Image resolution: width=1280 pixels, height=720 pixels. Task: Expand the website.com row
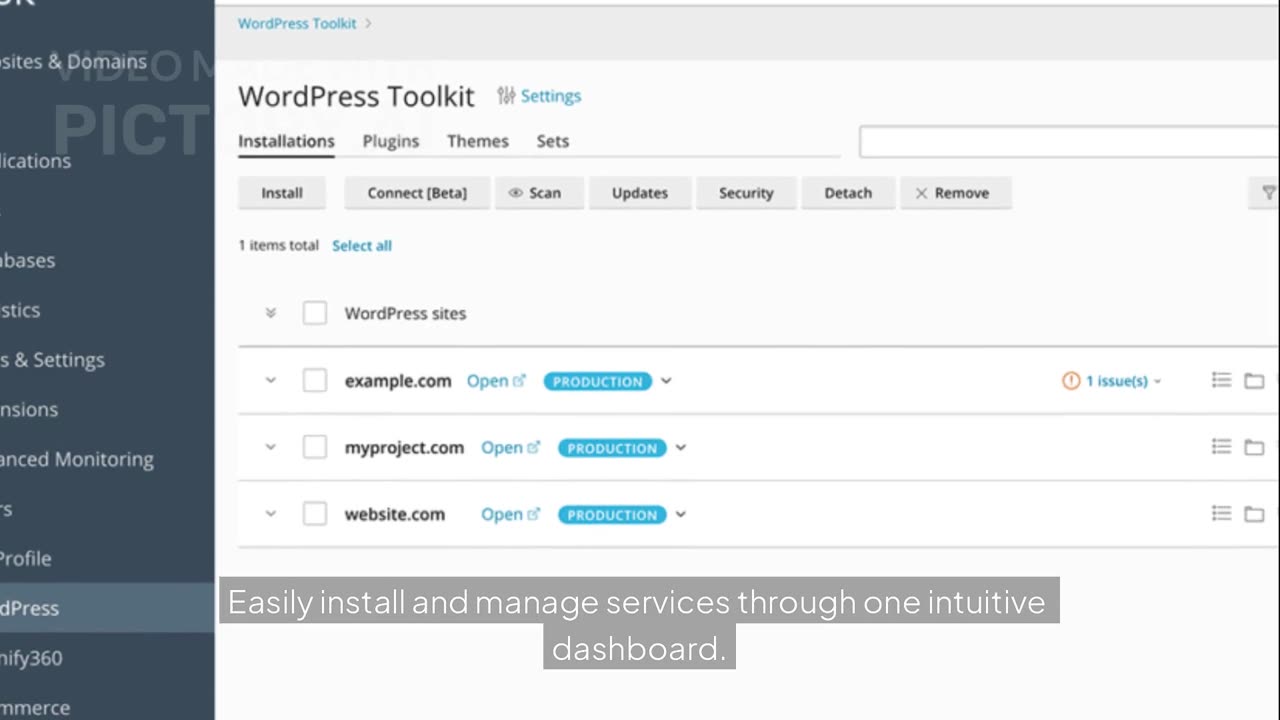270,515
